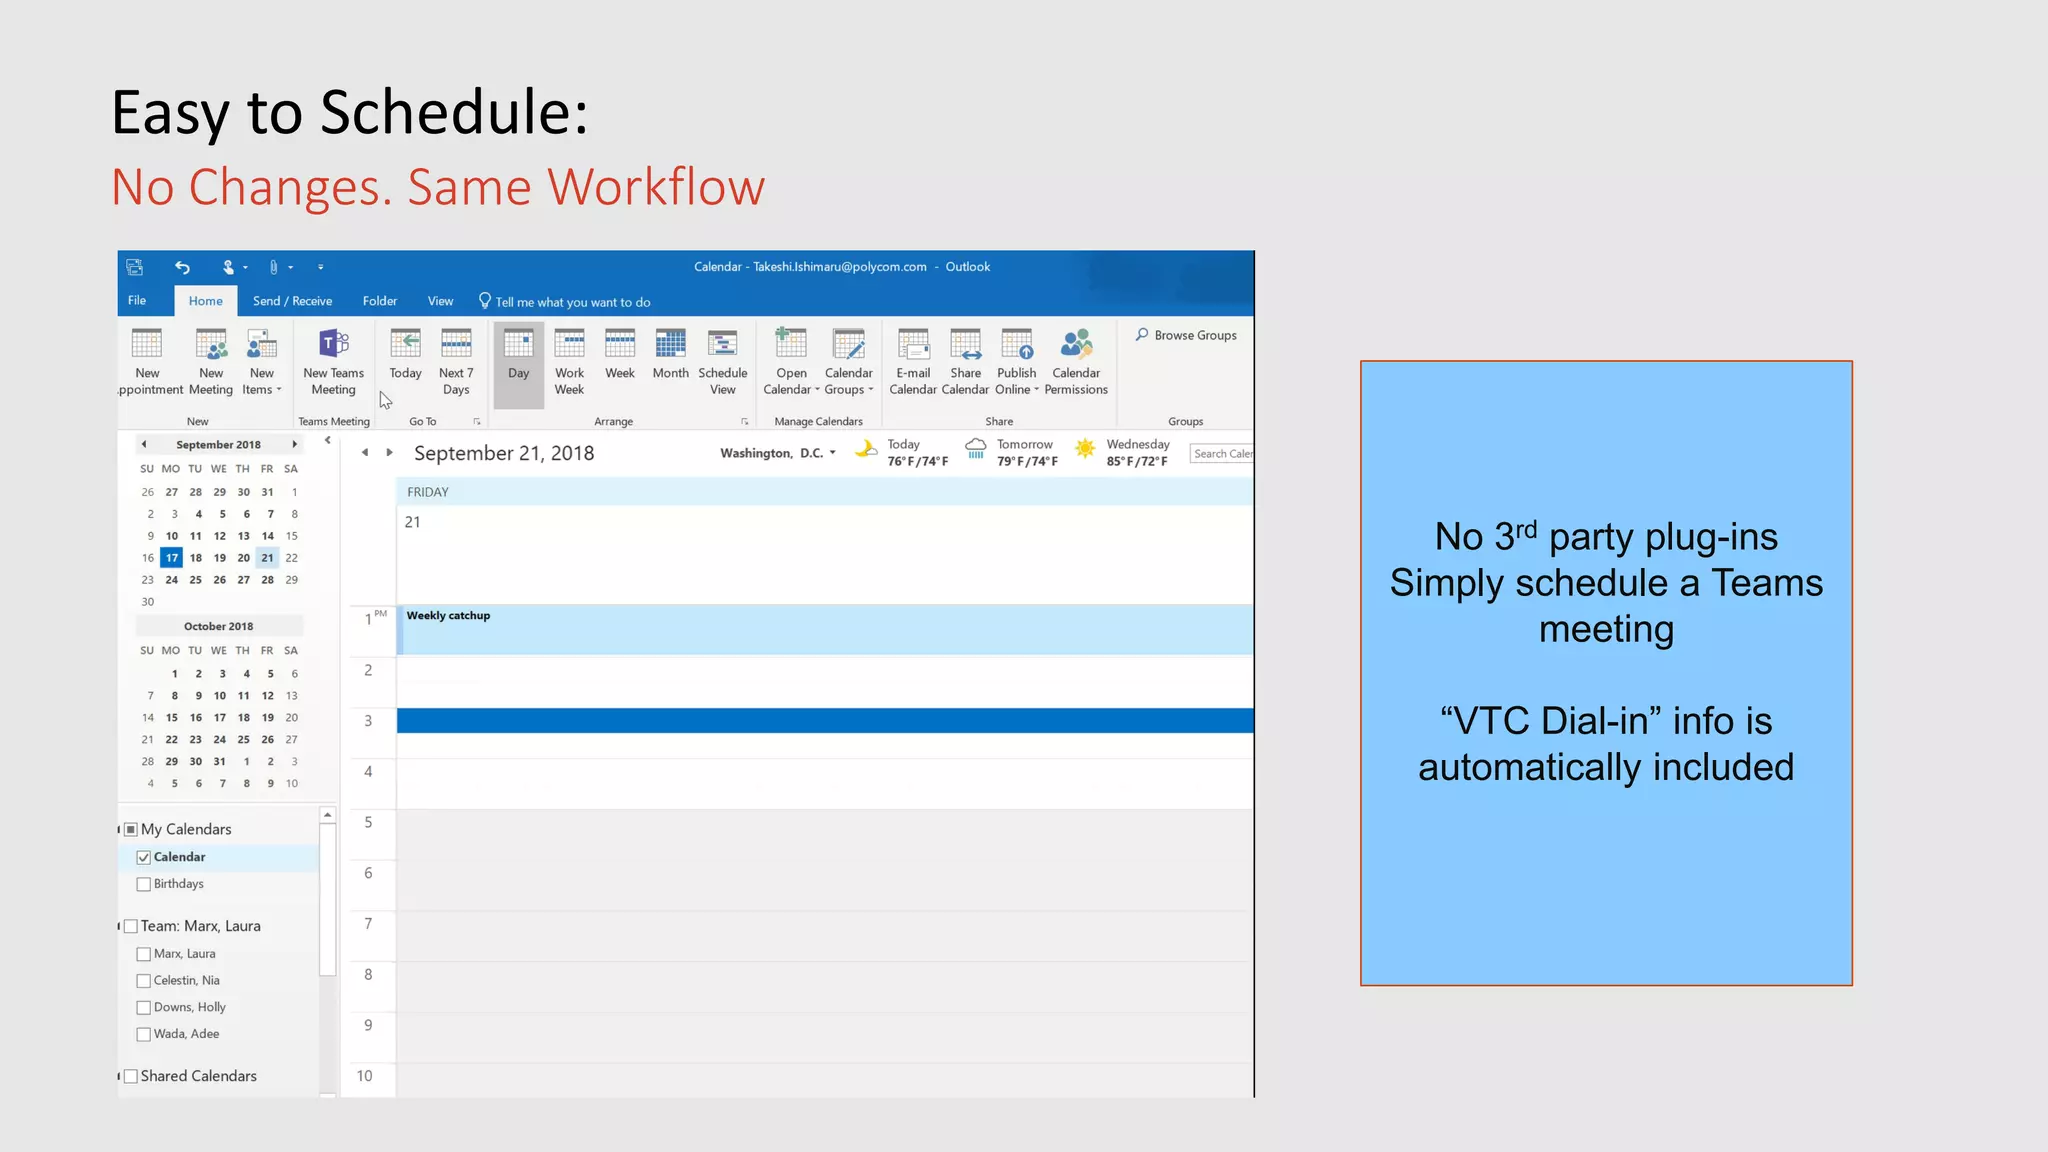Uncheck the Calendar checkbox under My Calendars
Viewport: 2048px width, 1152px height.
click(144, 857)
